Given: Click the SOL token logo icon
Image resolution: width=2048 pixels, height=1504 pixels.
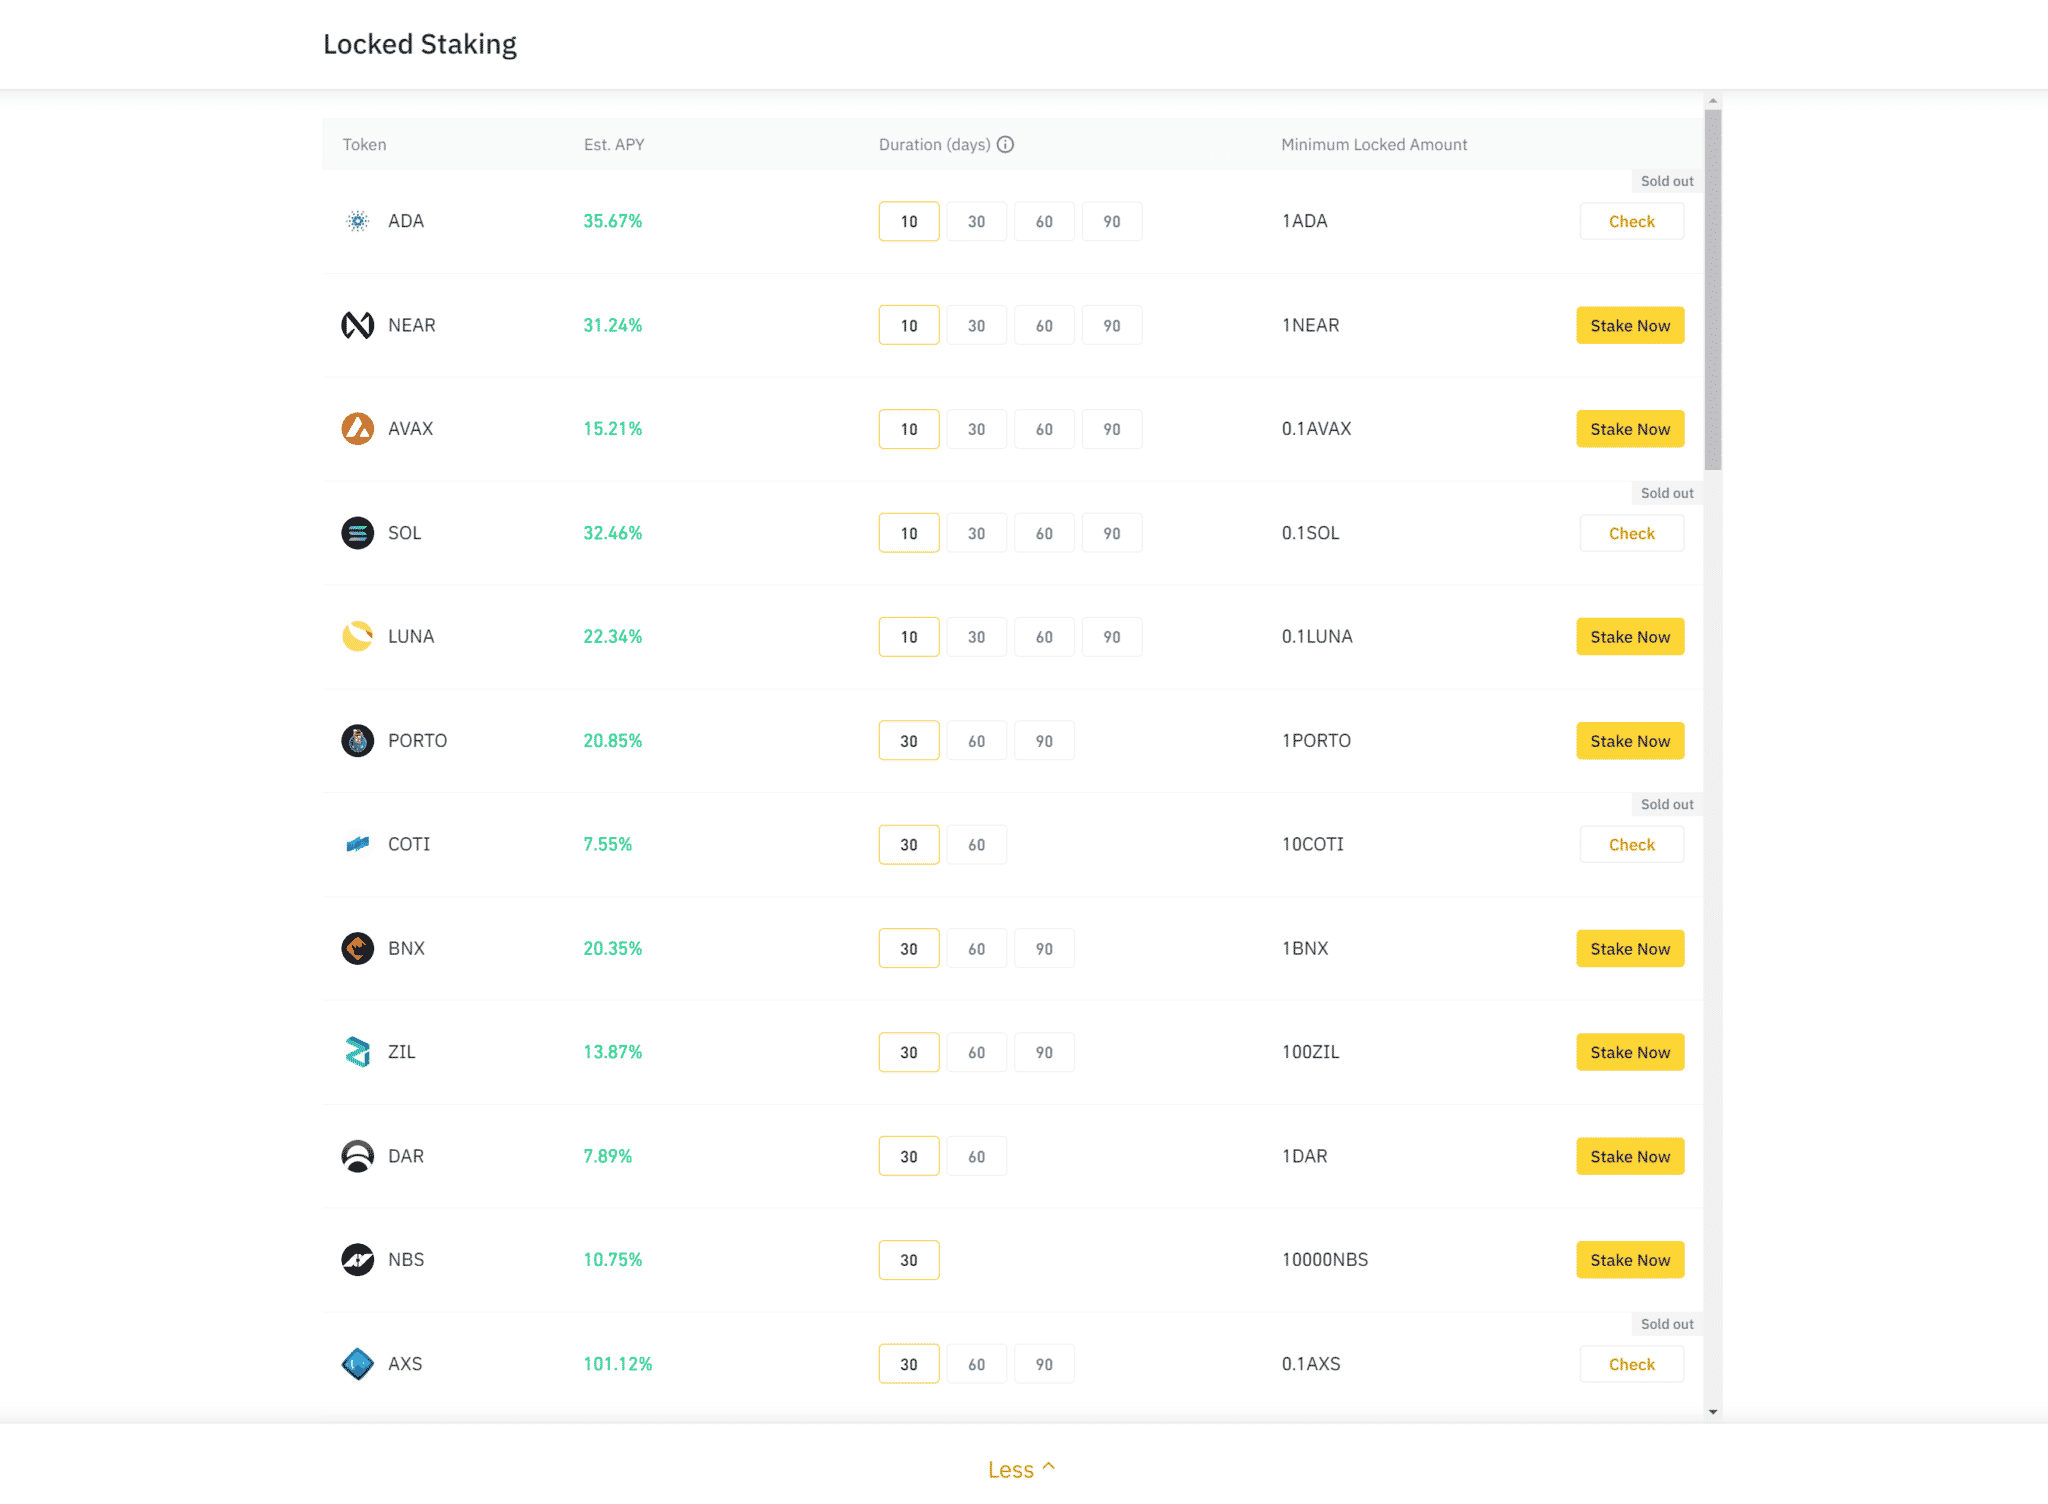Looking at the screenshot, I should point(357,533).
